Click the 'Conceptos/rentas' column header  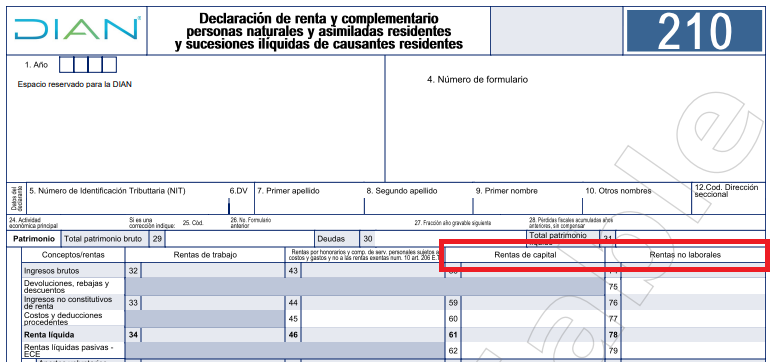[x=73, y=254]
